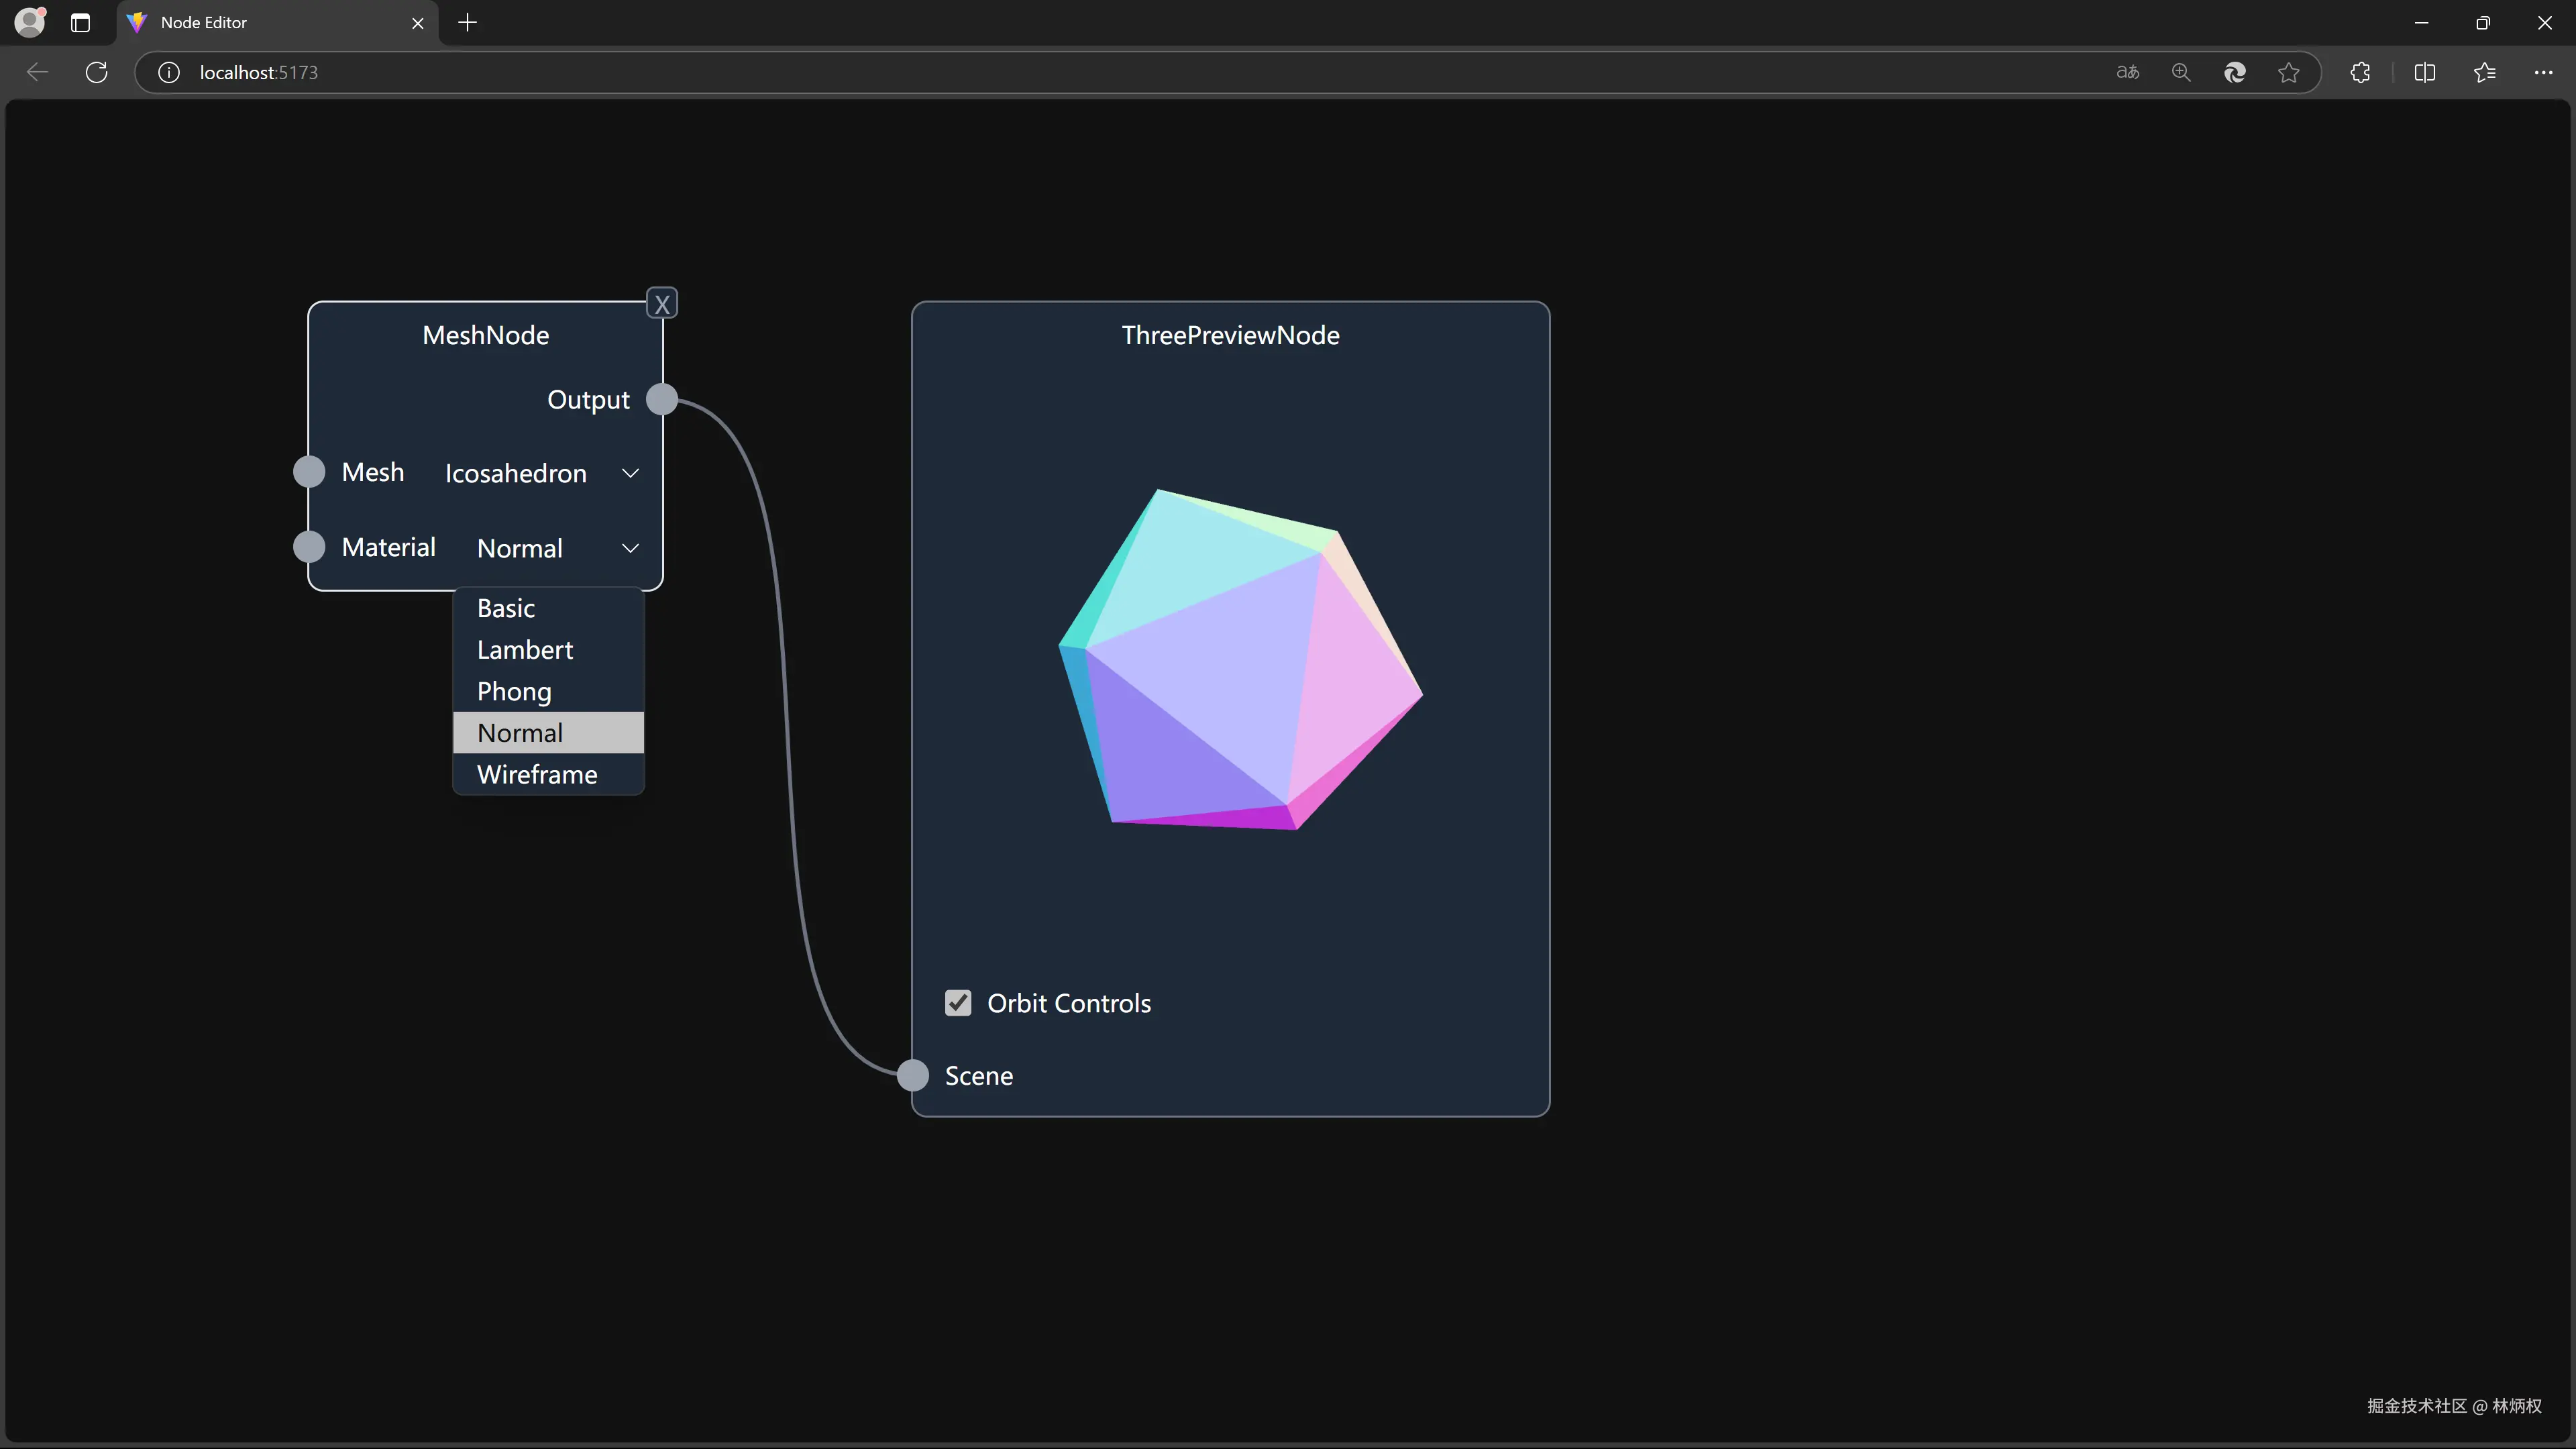The width and height of the screenshot is (2576, 1449).
Task: Close the MeshNode with X button
Action: (662, 304)
